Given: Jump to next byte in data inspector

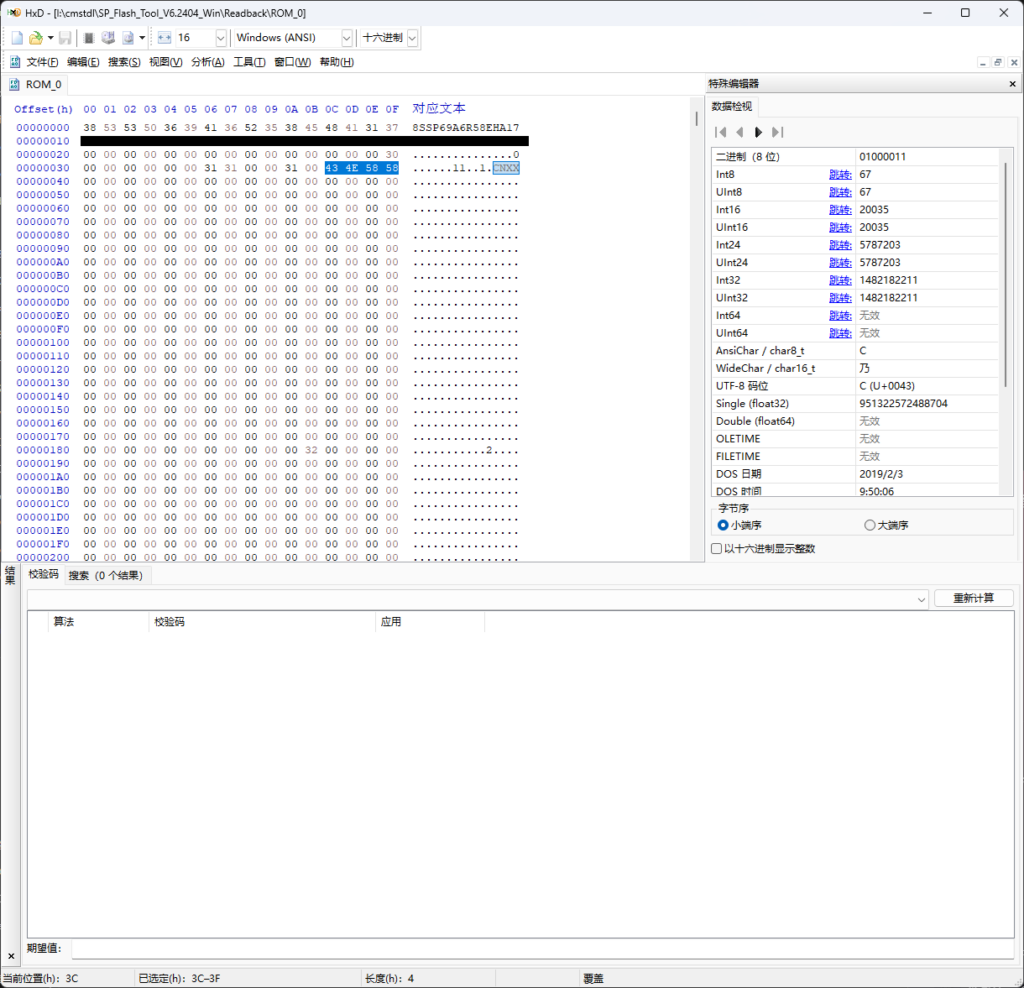Looking at the screenshot, I should click(758, 132).
